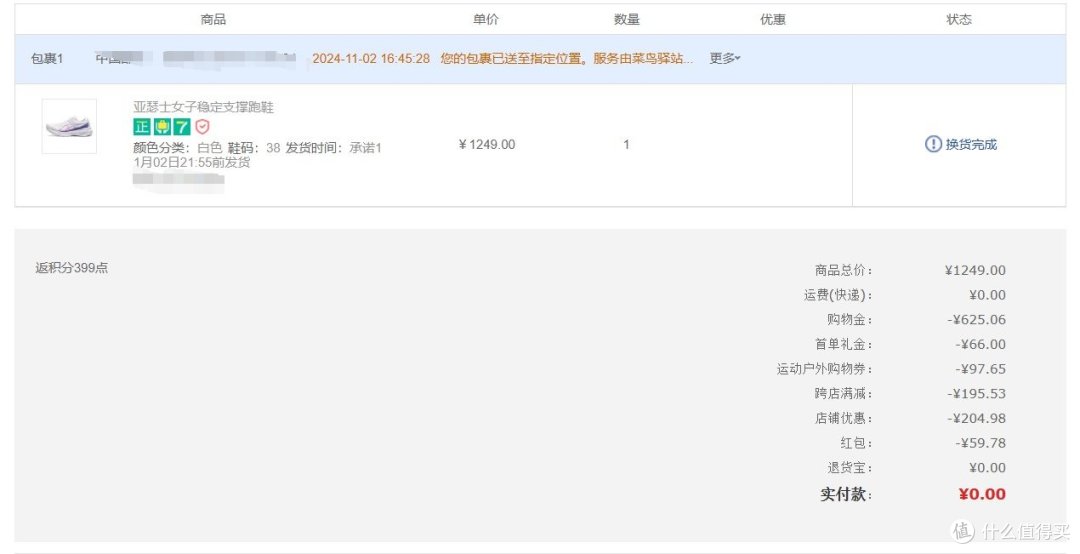Click the unit price ¥1249.00 in the item row

(487, 145)
